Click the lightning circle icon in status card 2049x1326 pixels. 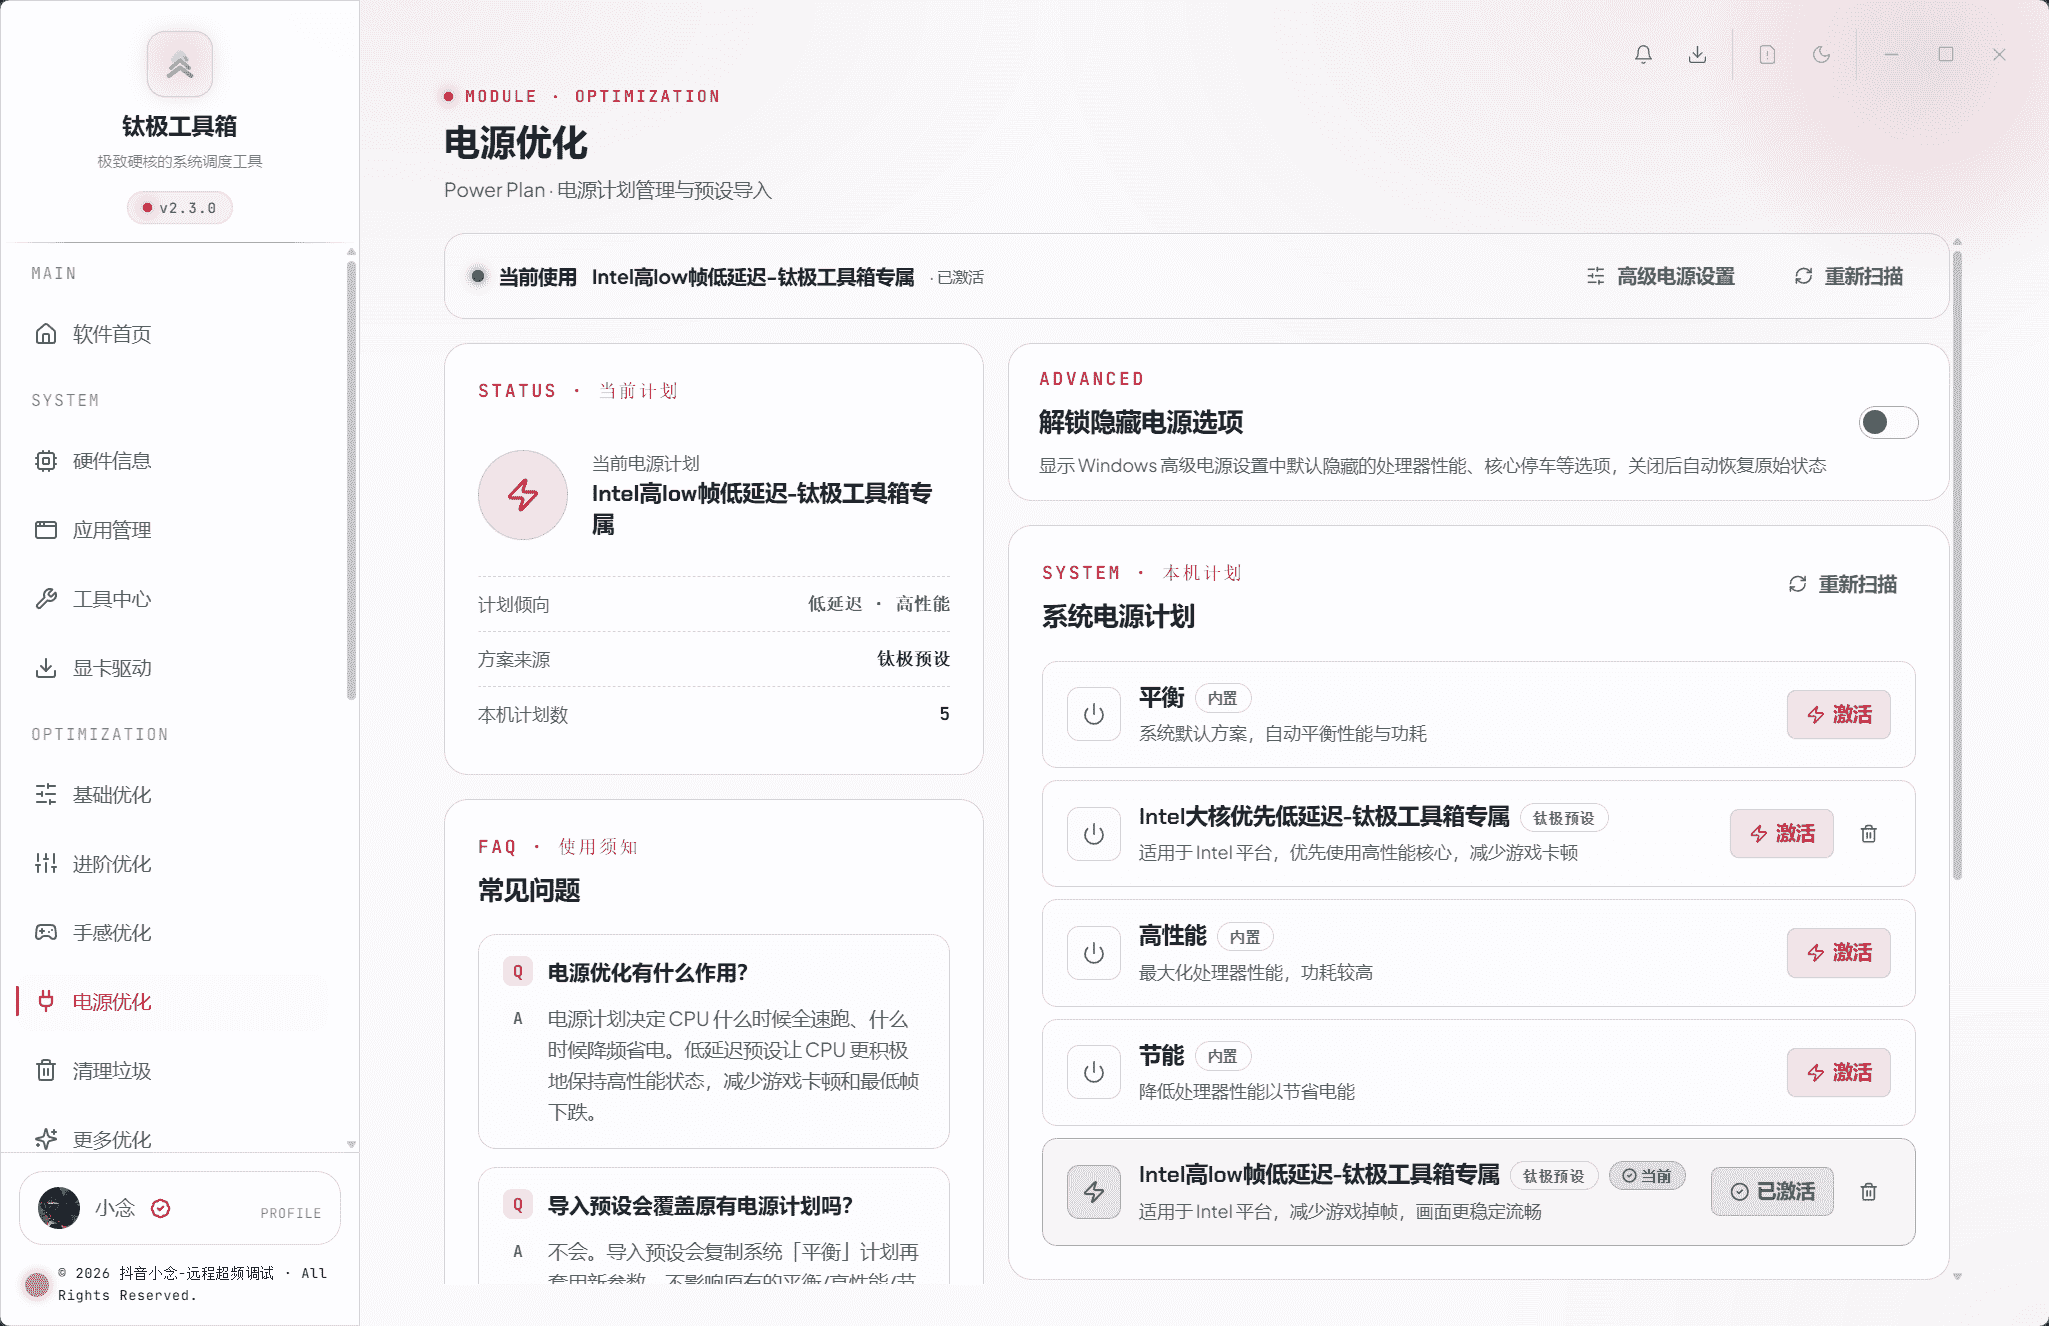[x=523, y=495]
